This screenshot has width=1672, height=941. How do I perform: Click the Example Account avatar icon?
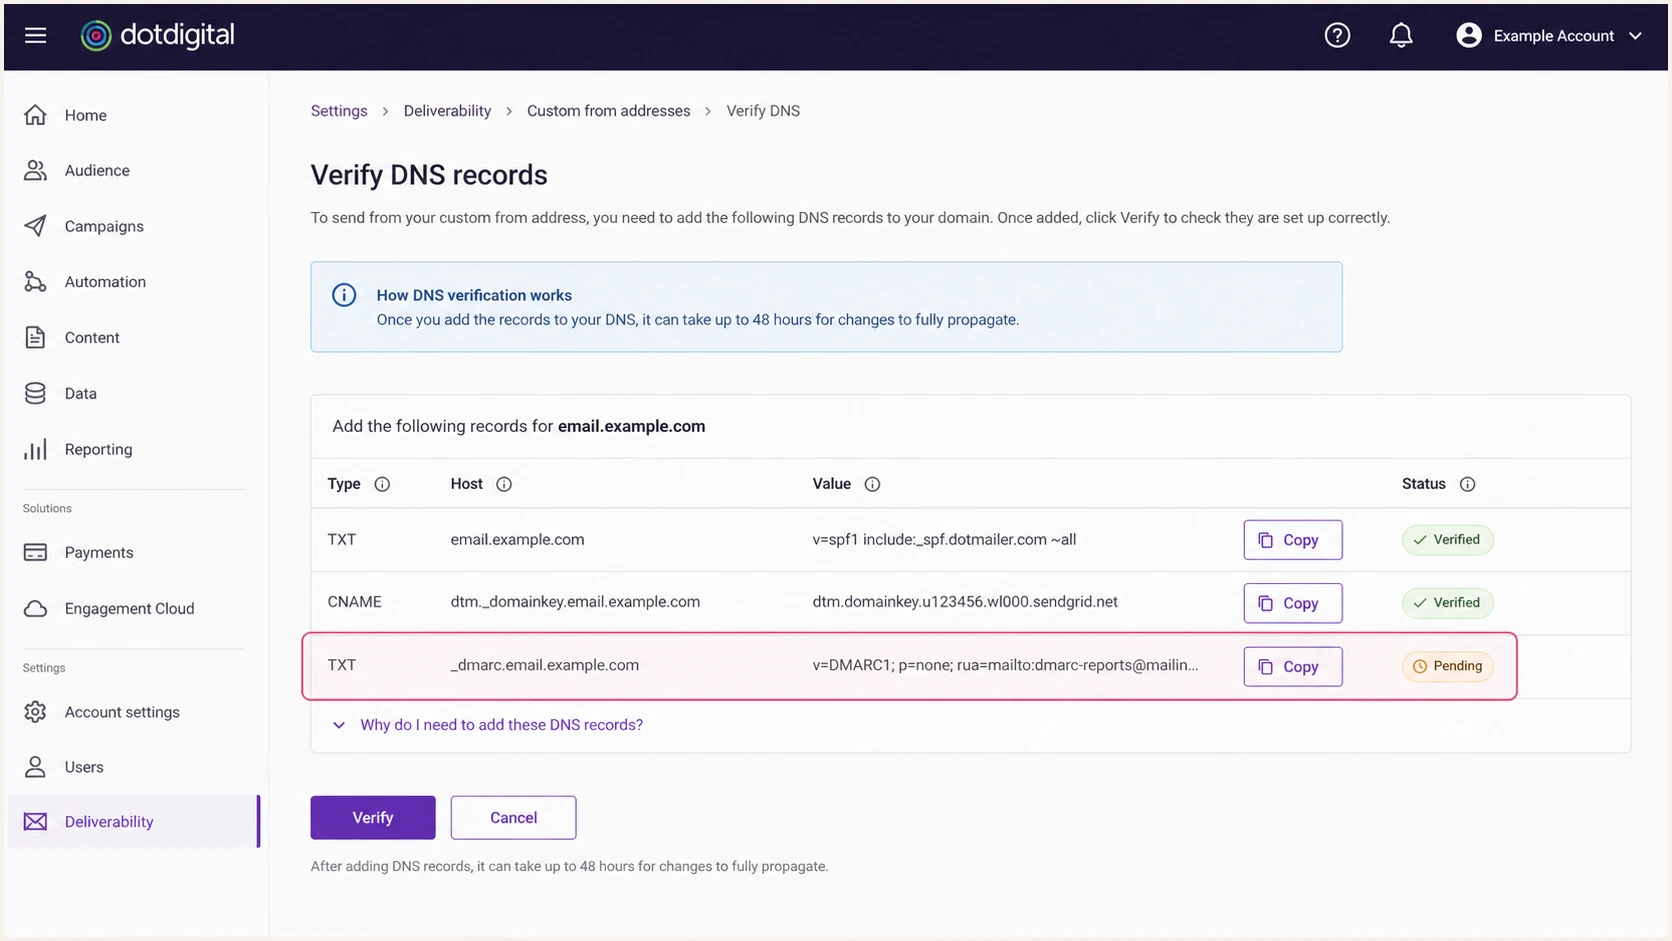point(1468,36)
